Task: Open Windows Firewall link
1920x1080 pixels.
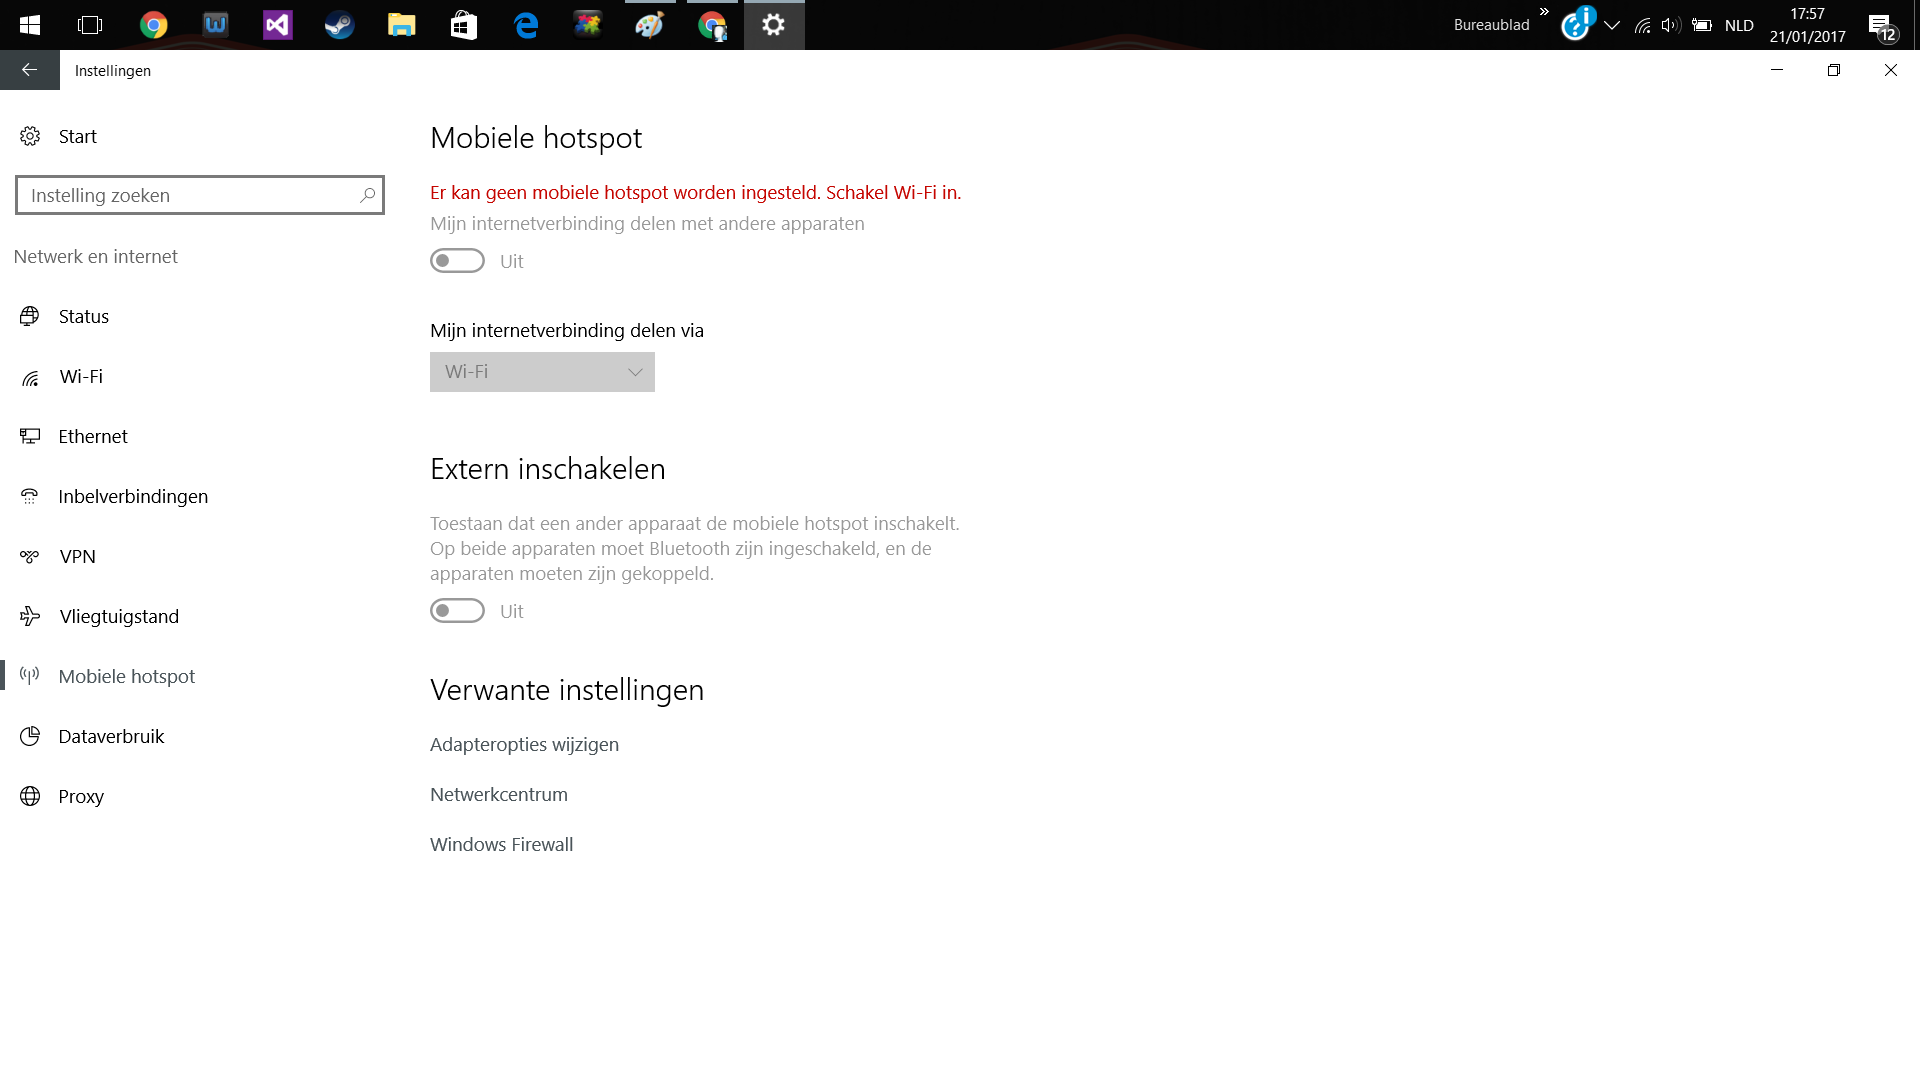Action: coord(501,844)
